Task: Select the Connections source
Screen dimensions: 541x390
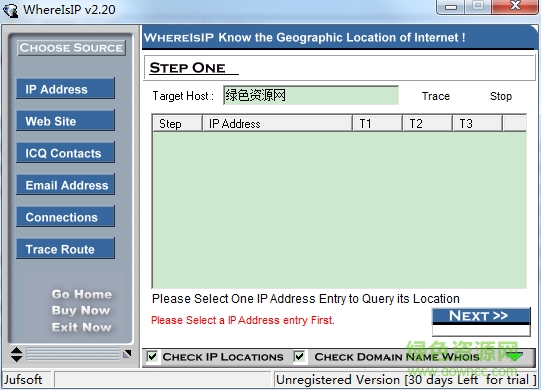Action: (65, 217)
